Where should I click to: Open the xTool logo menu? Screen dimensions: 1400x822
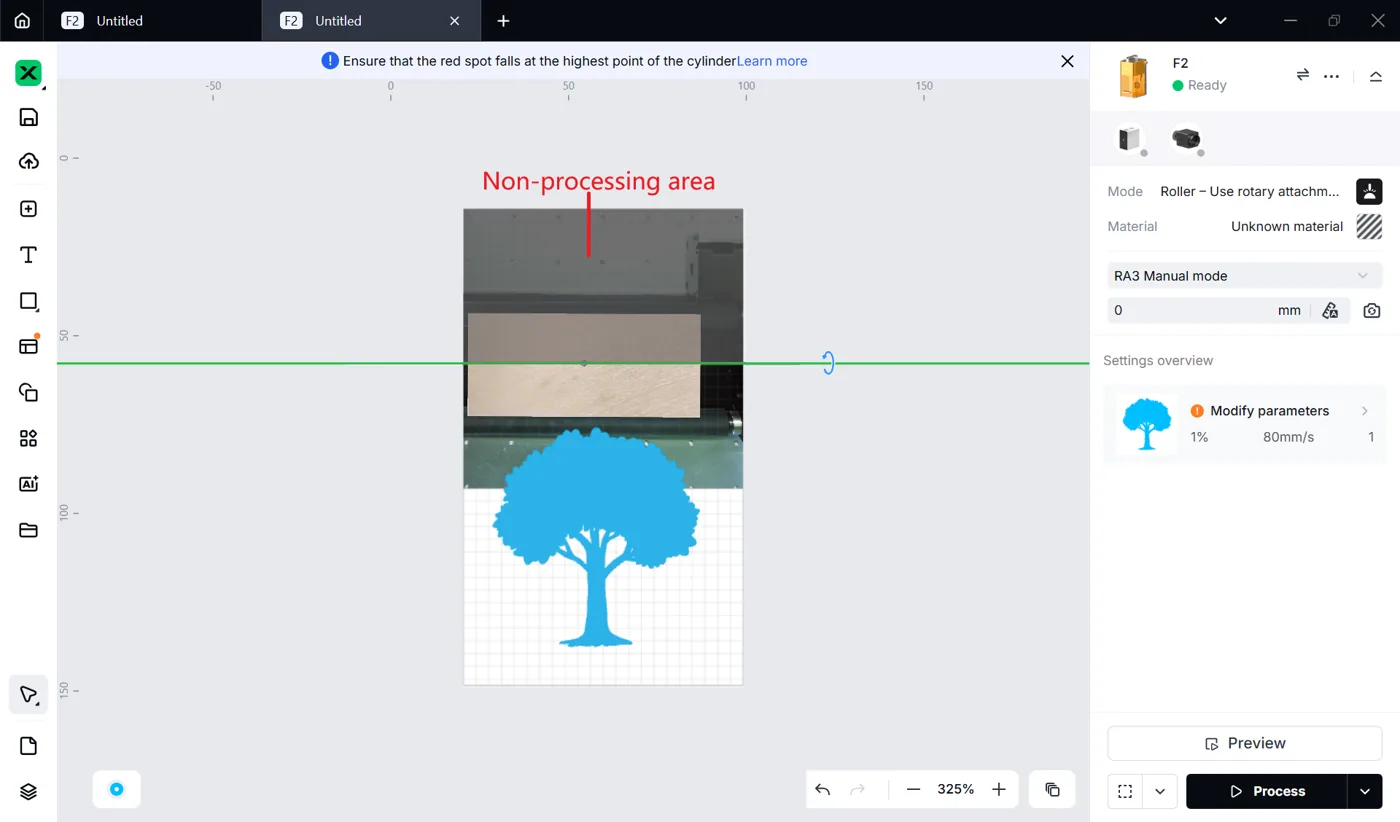[x=29, y=73]
